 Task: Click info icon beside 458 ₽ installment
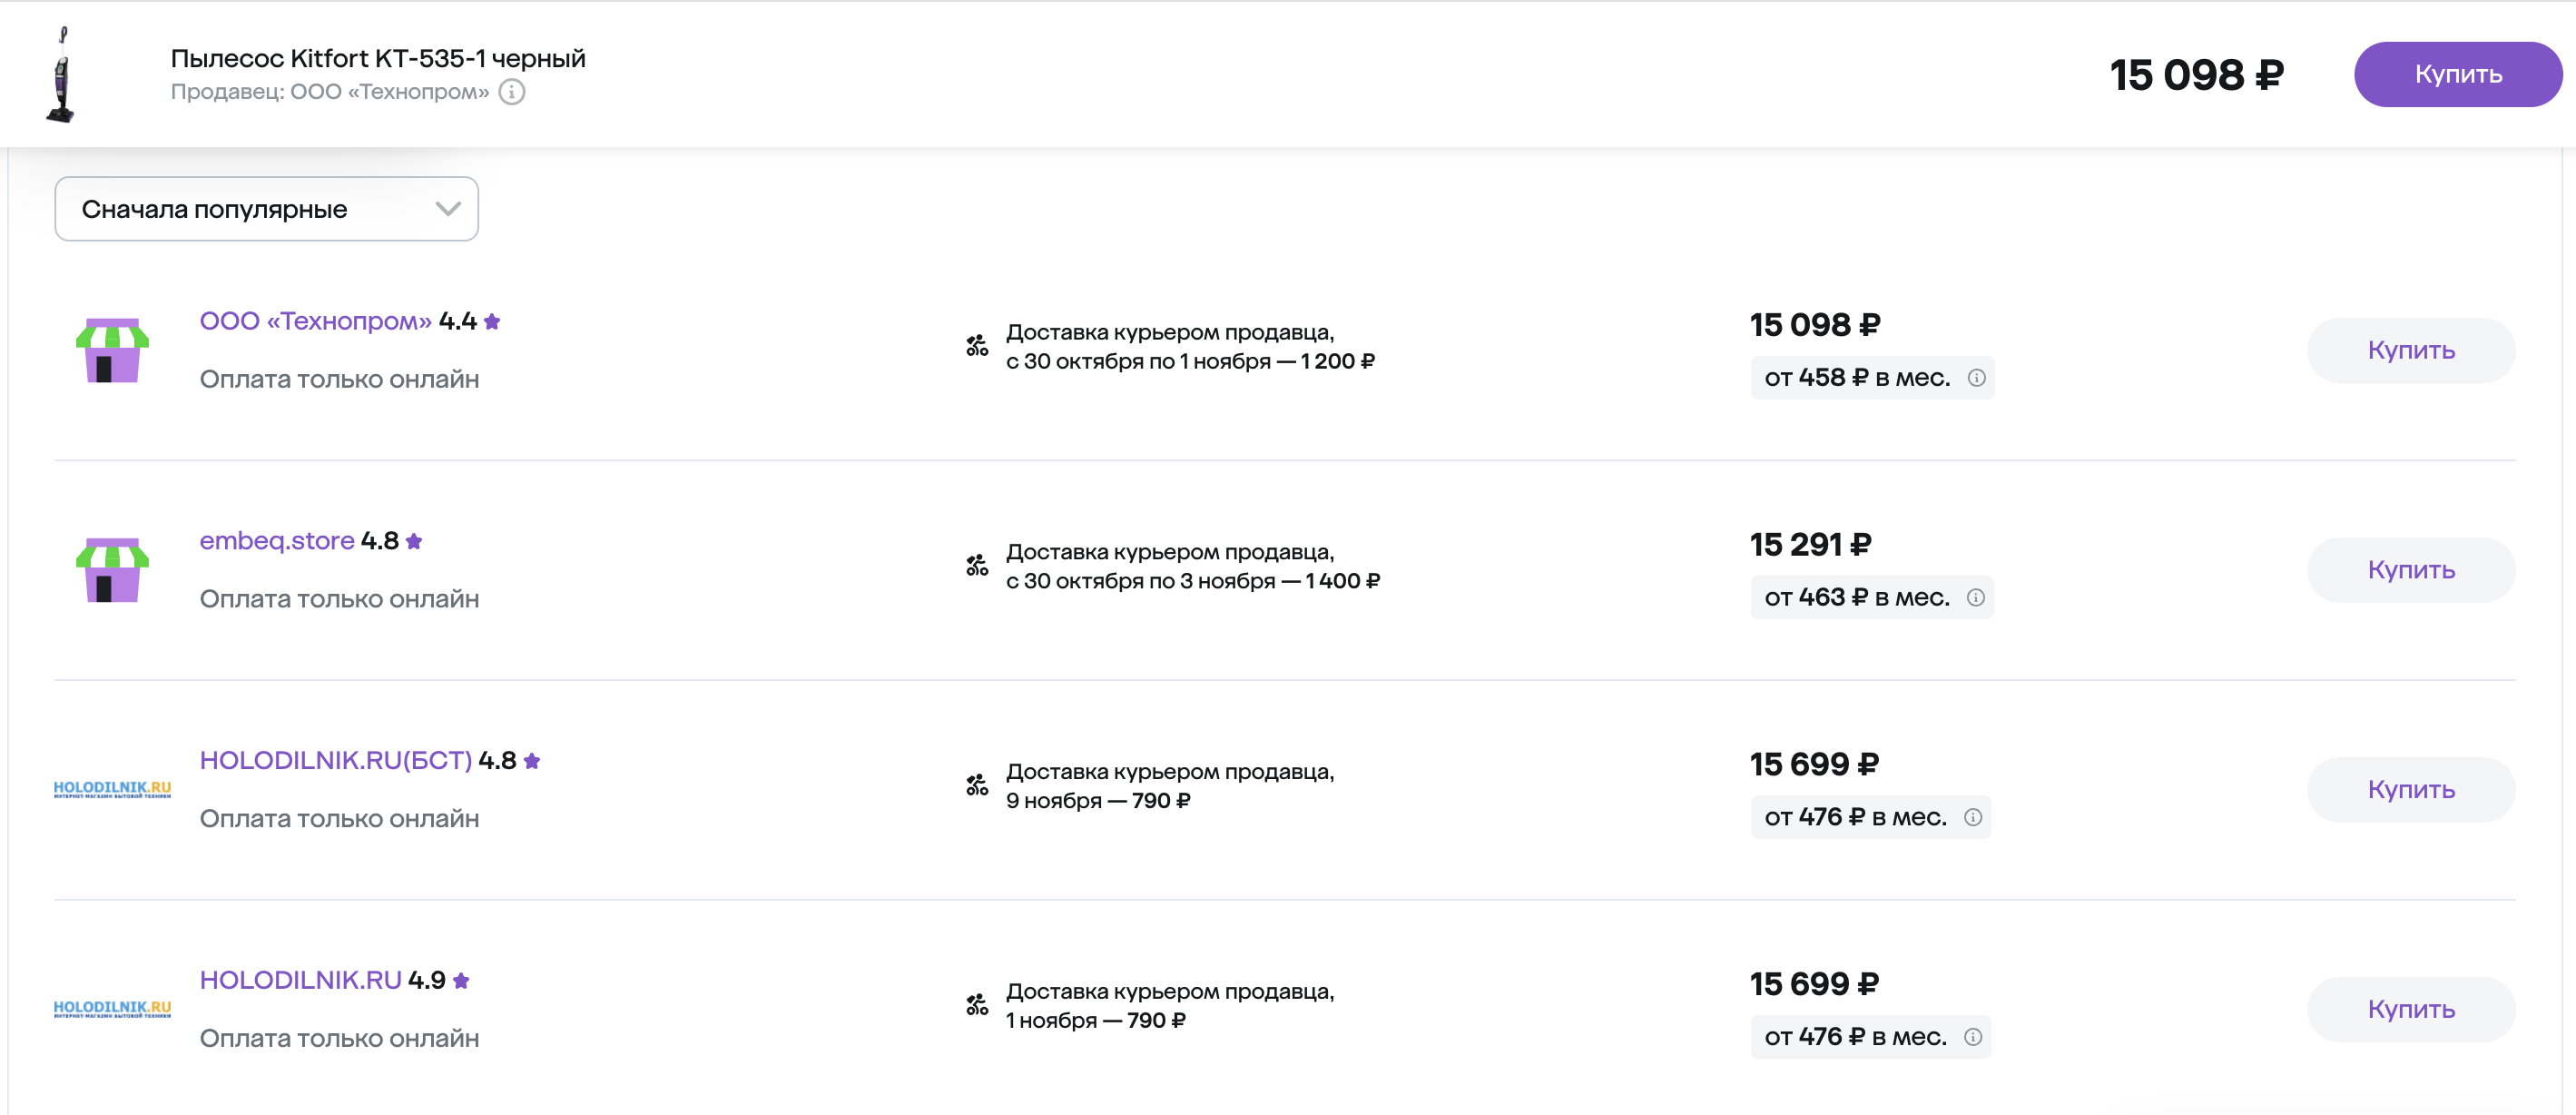point(1976,378)
